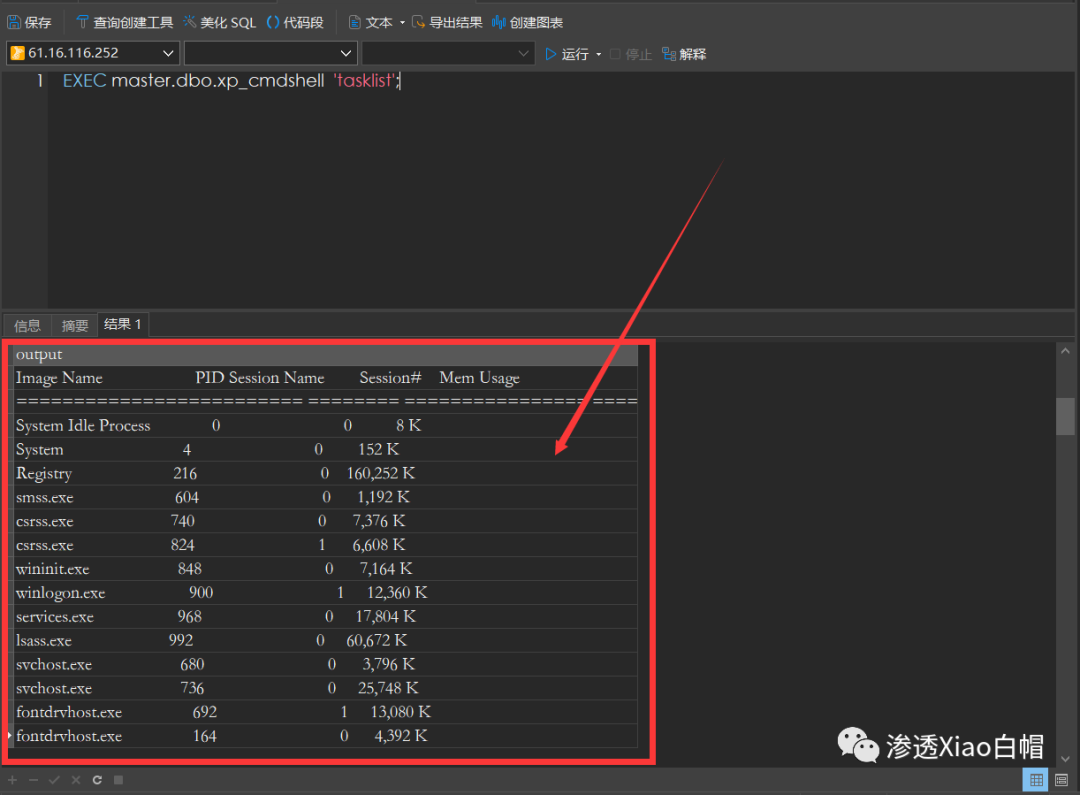Select the csrss.exe row with PID 740
Screen dimensions: 1080x795
pyautogui.click(x=326, y=521)
